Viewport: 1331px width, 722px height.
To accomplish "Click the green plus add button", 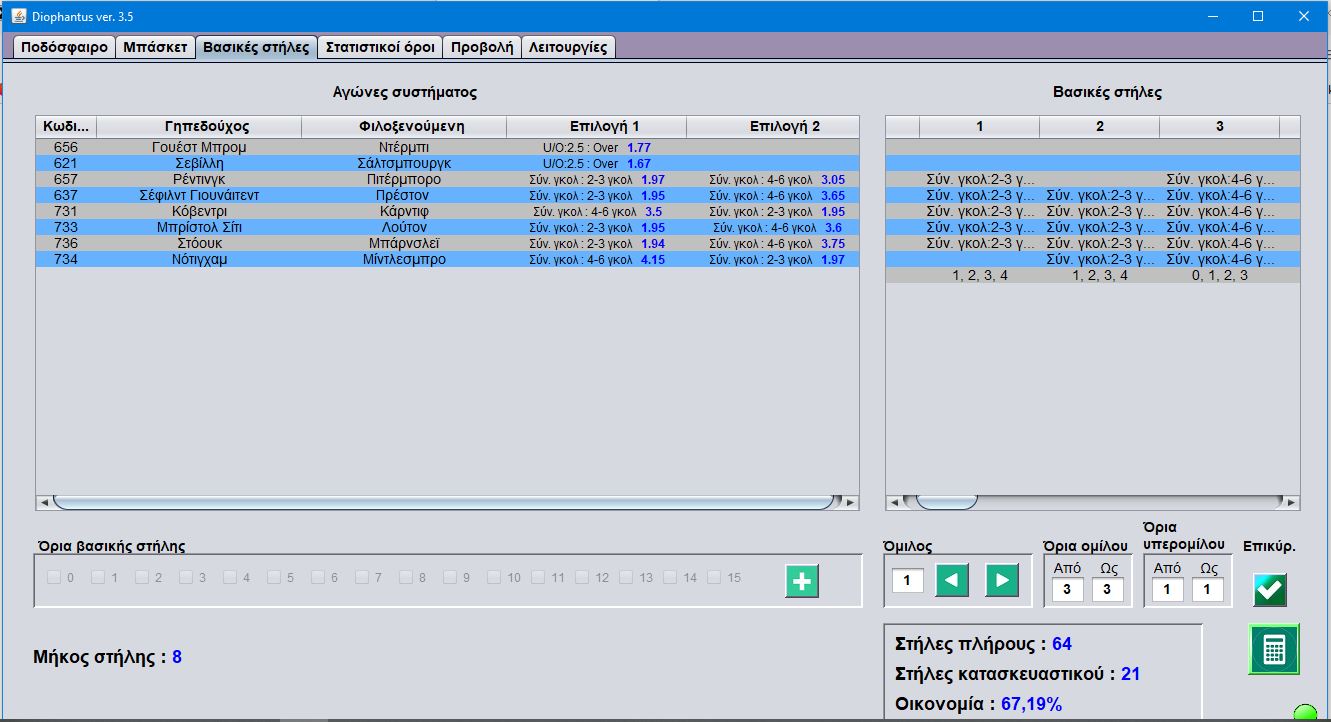I will click(802, 581).
